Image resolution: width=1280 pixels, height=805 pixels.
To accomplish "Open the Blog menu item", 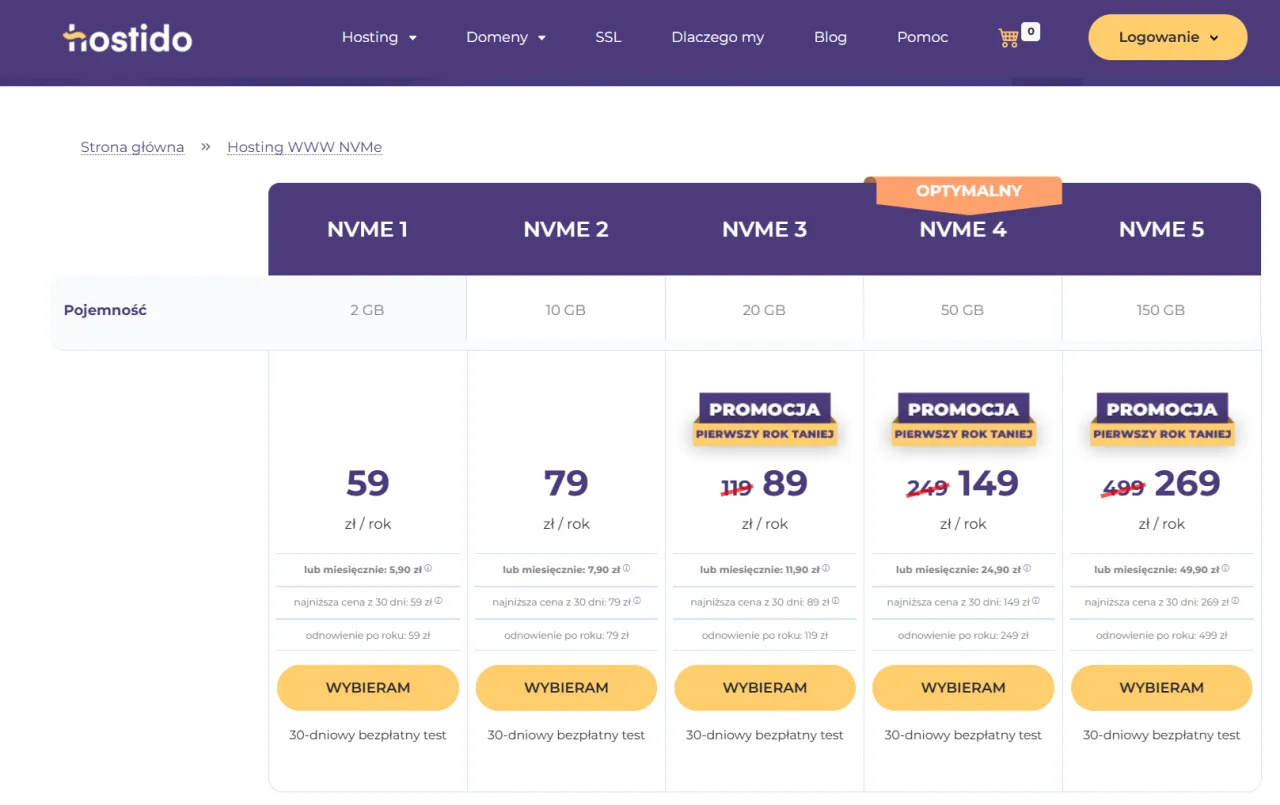I will pyautogui.click(x=830, y=37).
